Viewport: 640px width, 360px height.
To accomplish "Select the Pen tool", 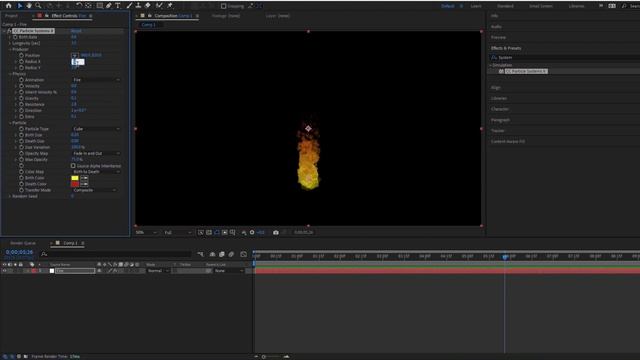I will pos(109,6).
